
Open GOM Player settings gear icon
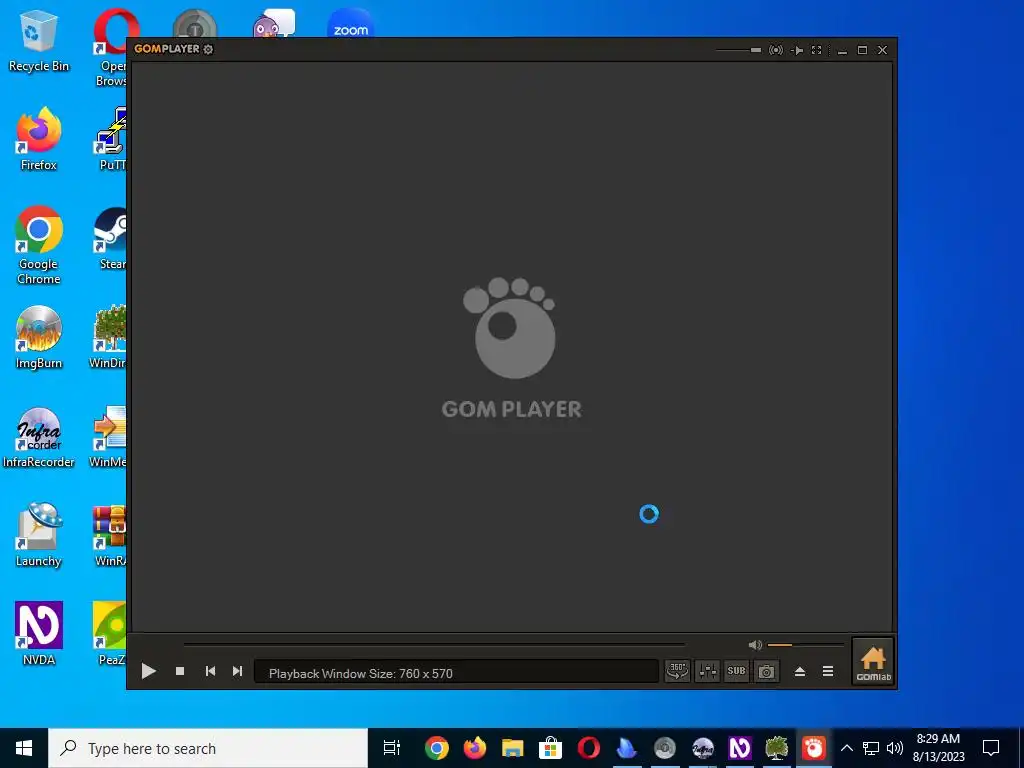[208, 49]
